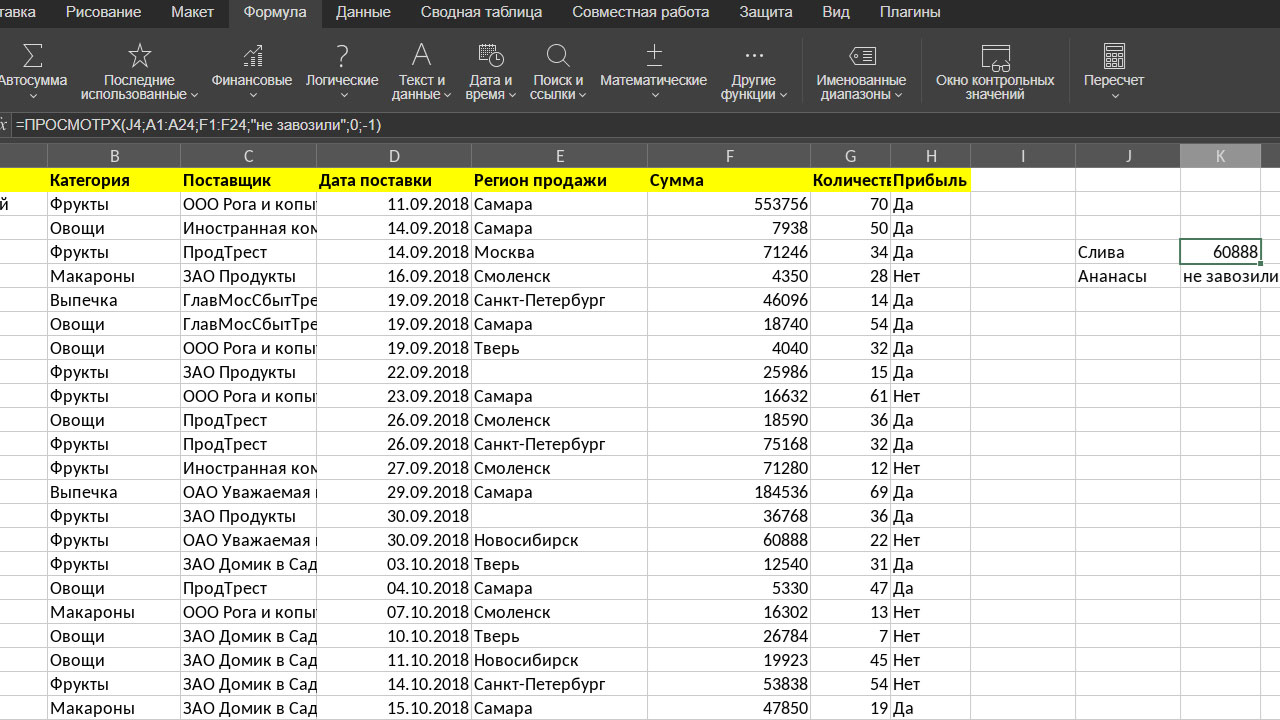Select column B header

(114, 156)
